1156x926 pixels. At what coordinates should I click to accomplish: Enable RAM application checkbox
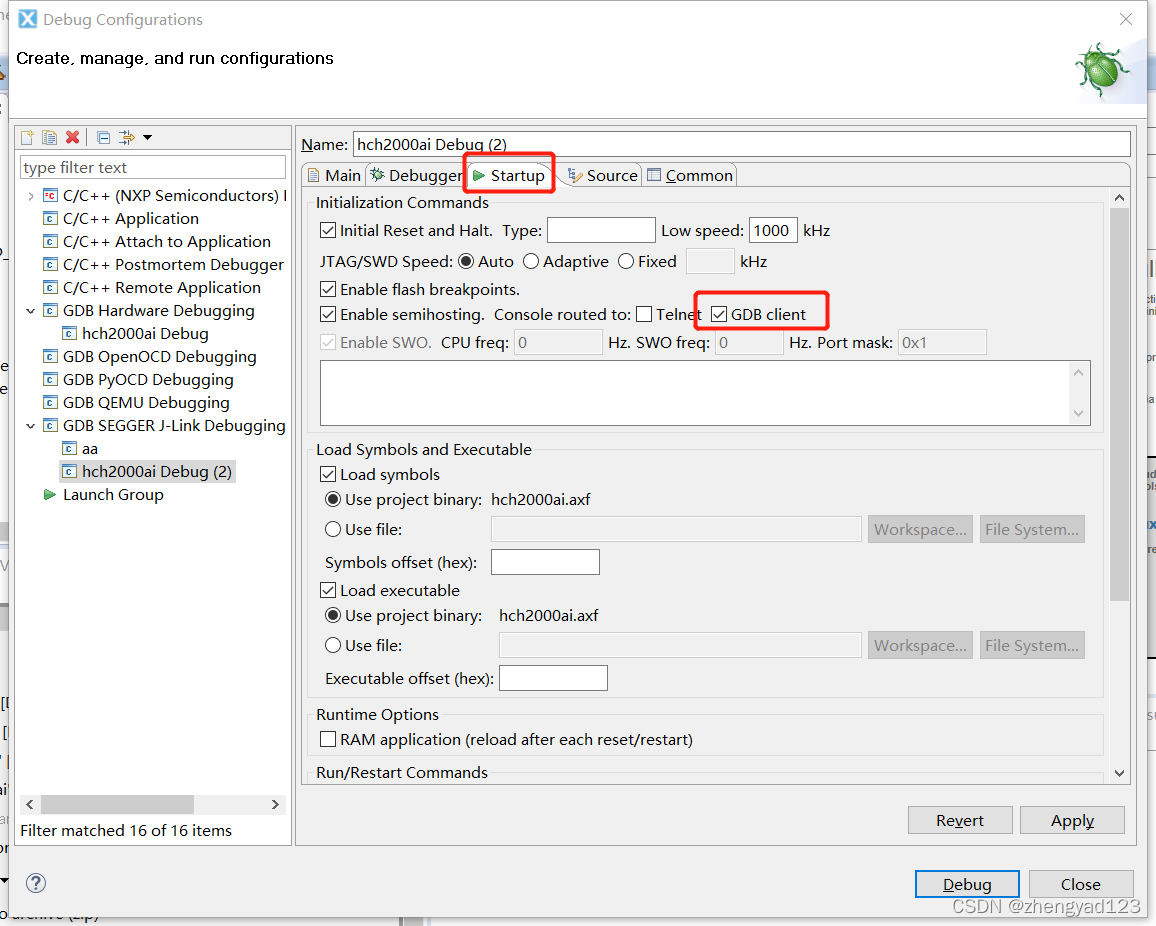click(328, 740)
